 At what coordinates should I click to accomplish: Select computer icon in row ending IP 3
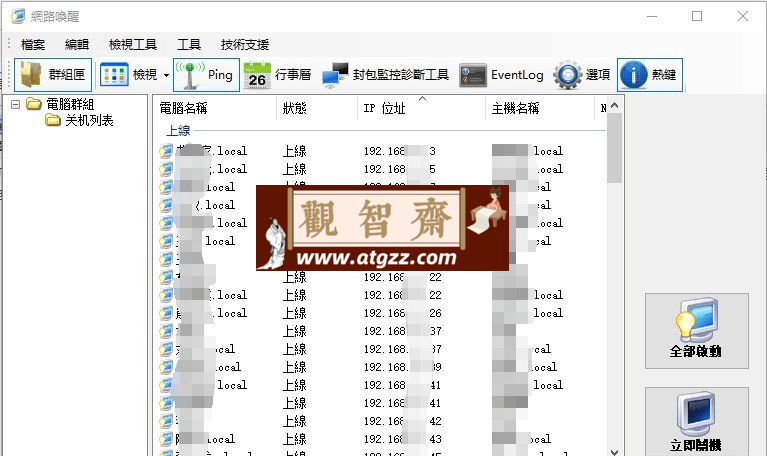[x=166, y=151]
